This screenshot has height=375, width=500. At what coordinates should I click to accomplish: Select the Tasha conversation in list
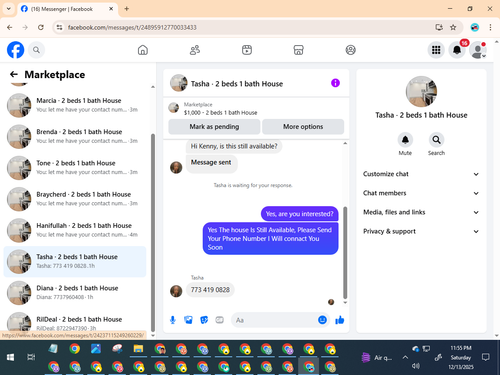(x=75, y=262)
